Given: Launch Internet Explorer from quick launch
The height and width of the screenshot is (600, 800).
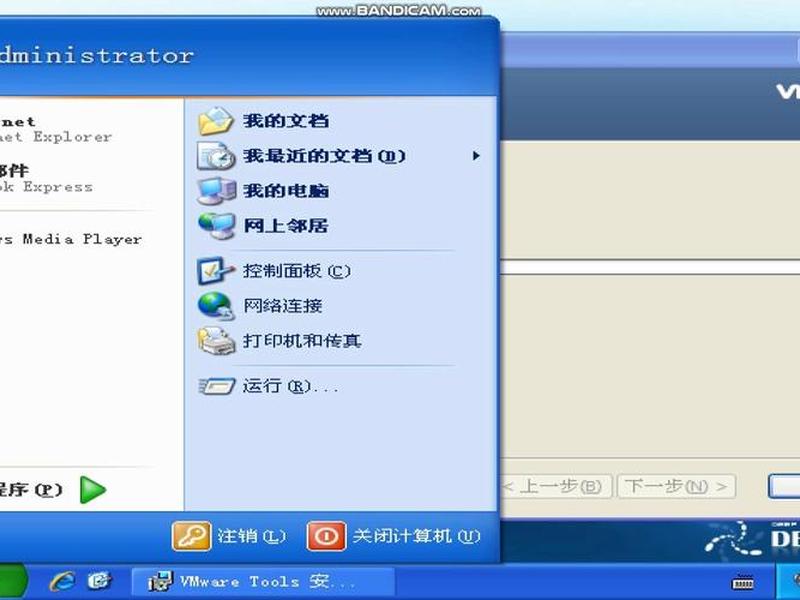Looking at the screenshot, I should [x=62, y=581].
